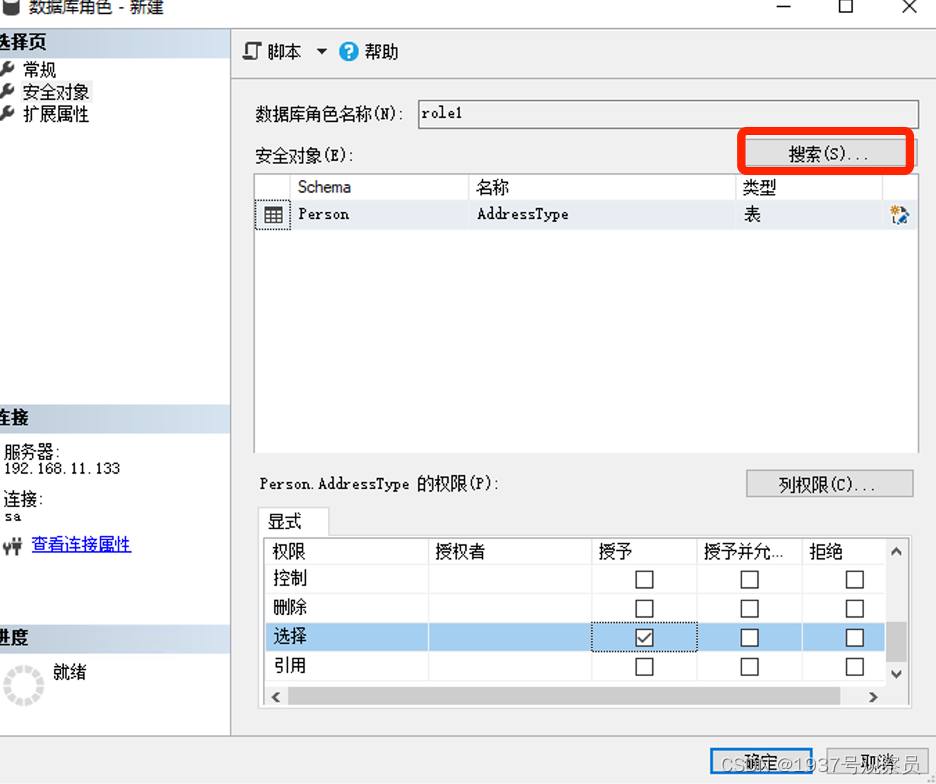Check 授予并允许 for 选择 permission
This screenshot has width=936, height=784.
(x=749, y=638)
